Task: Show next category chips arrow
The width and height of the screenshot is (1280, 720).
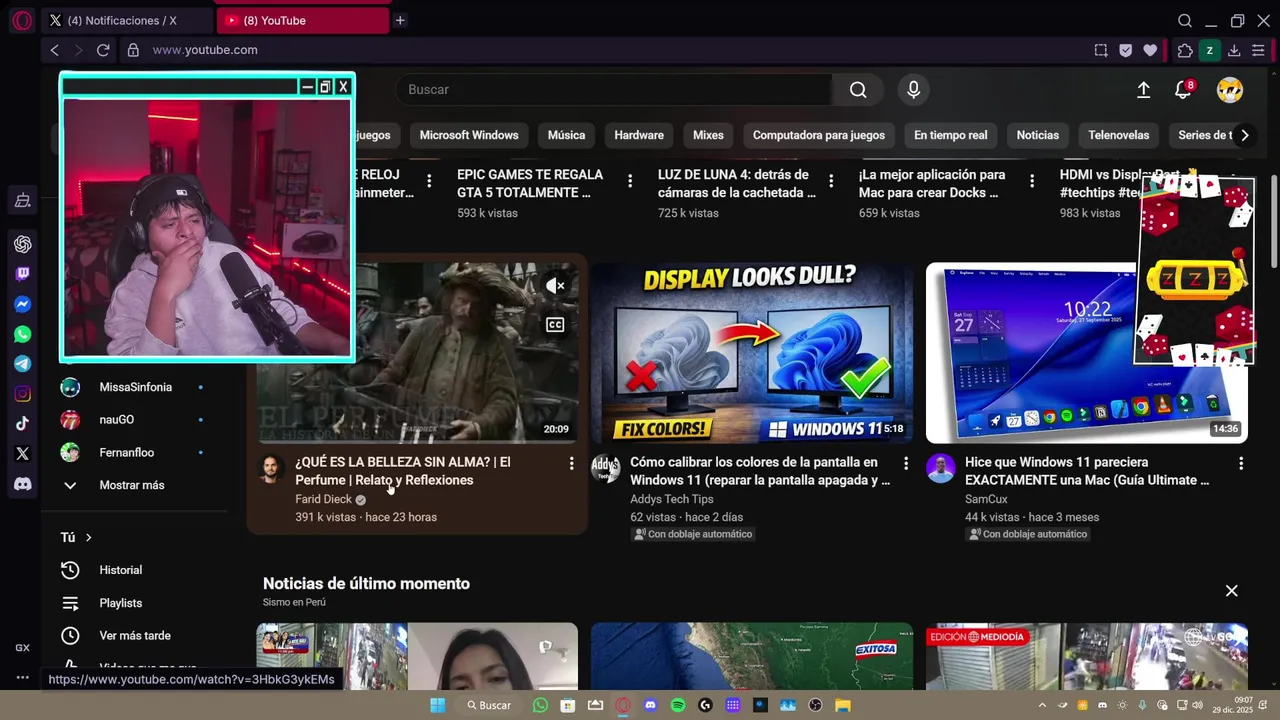Action: pos(1244,135)
